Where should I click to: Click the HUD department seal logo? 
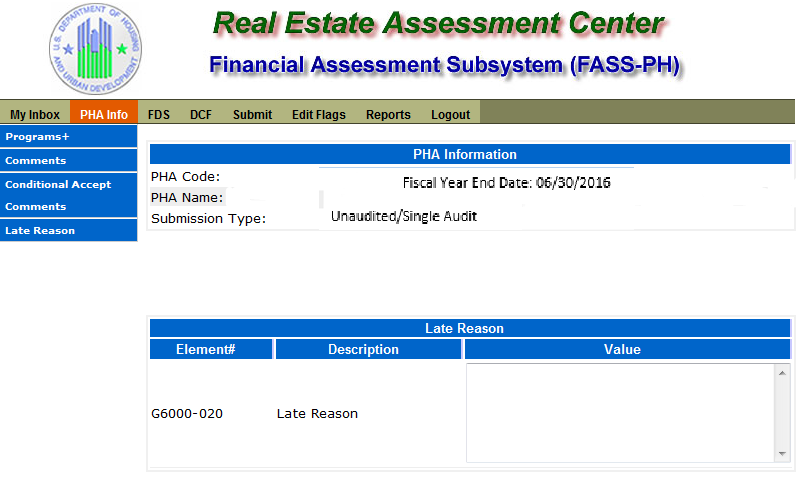[95, 49]
